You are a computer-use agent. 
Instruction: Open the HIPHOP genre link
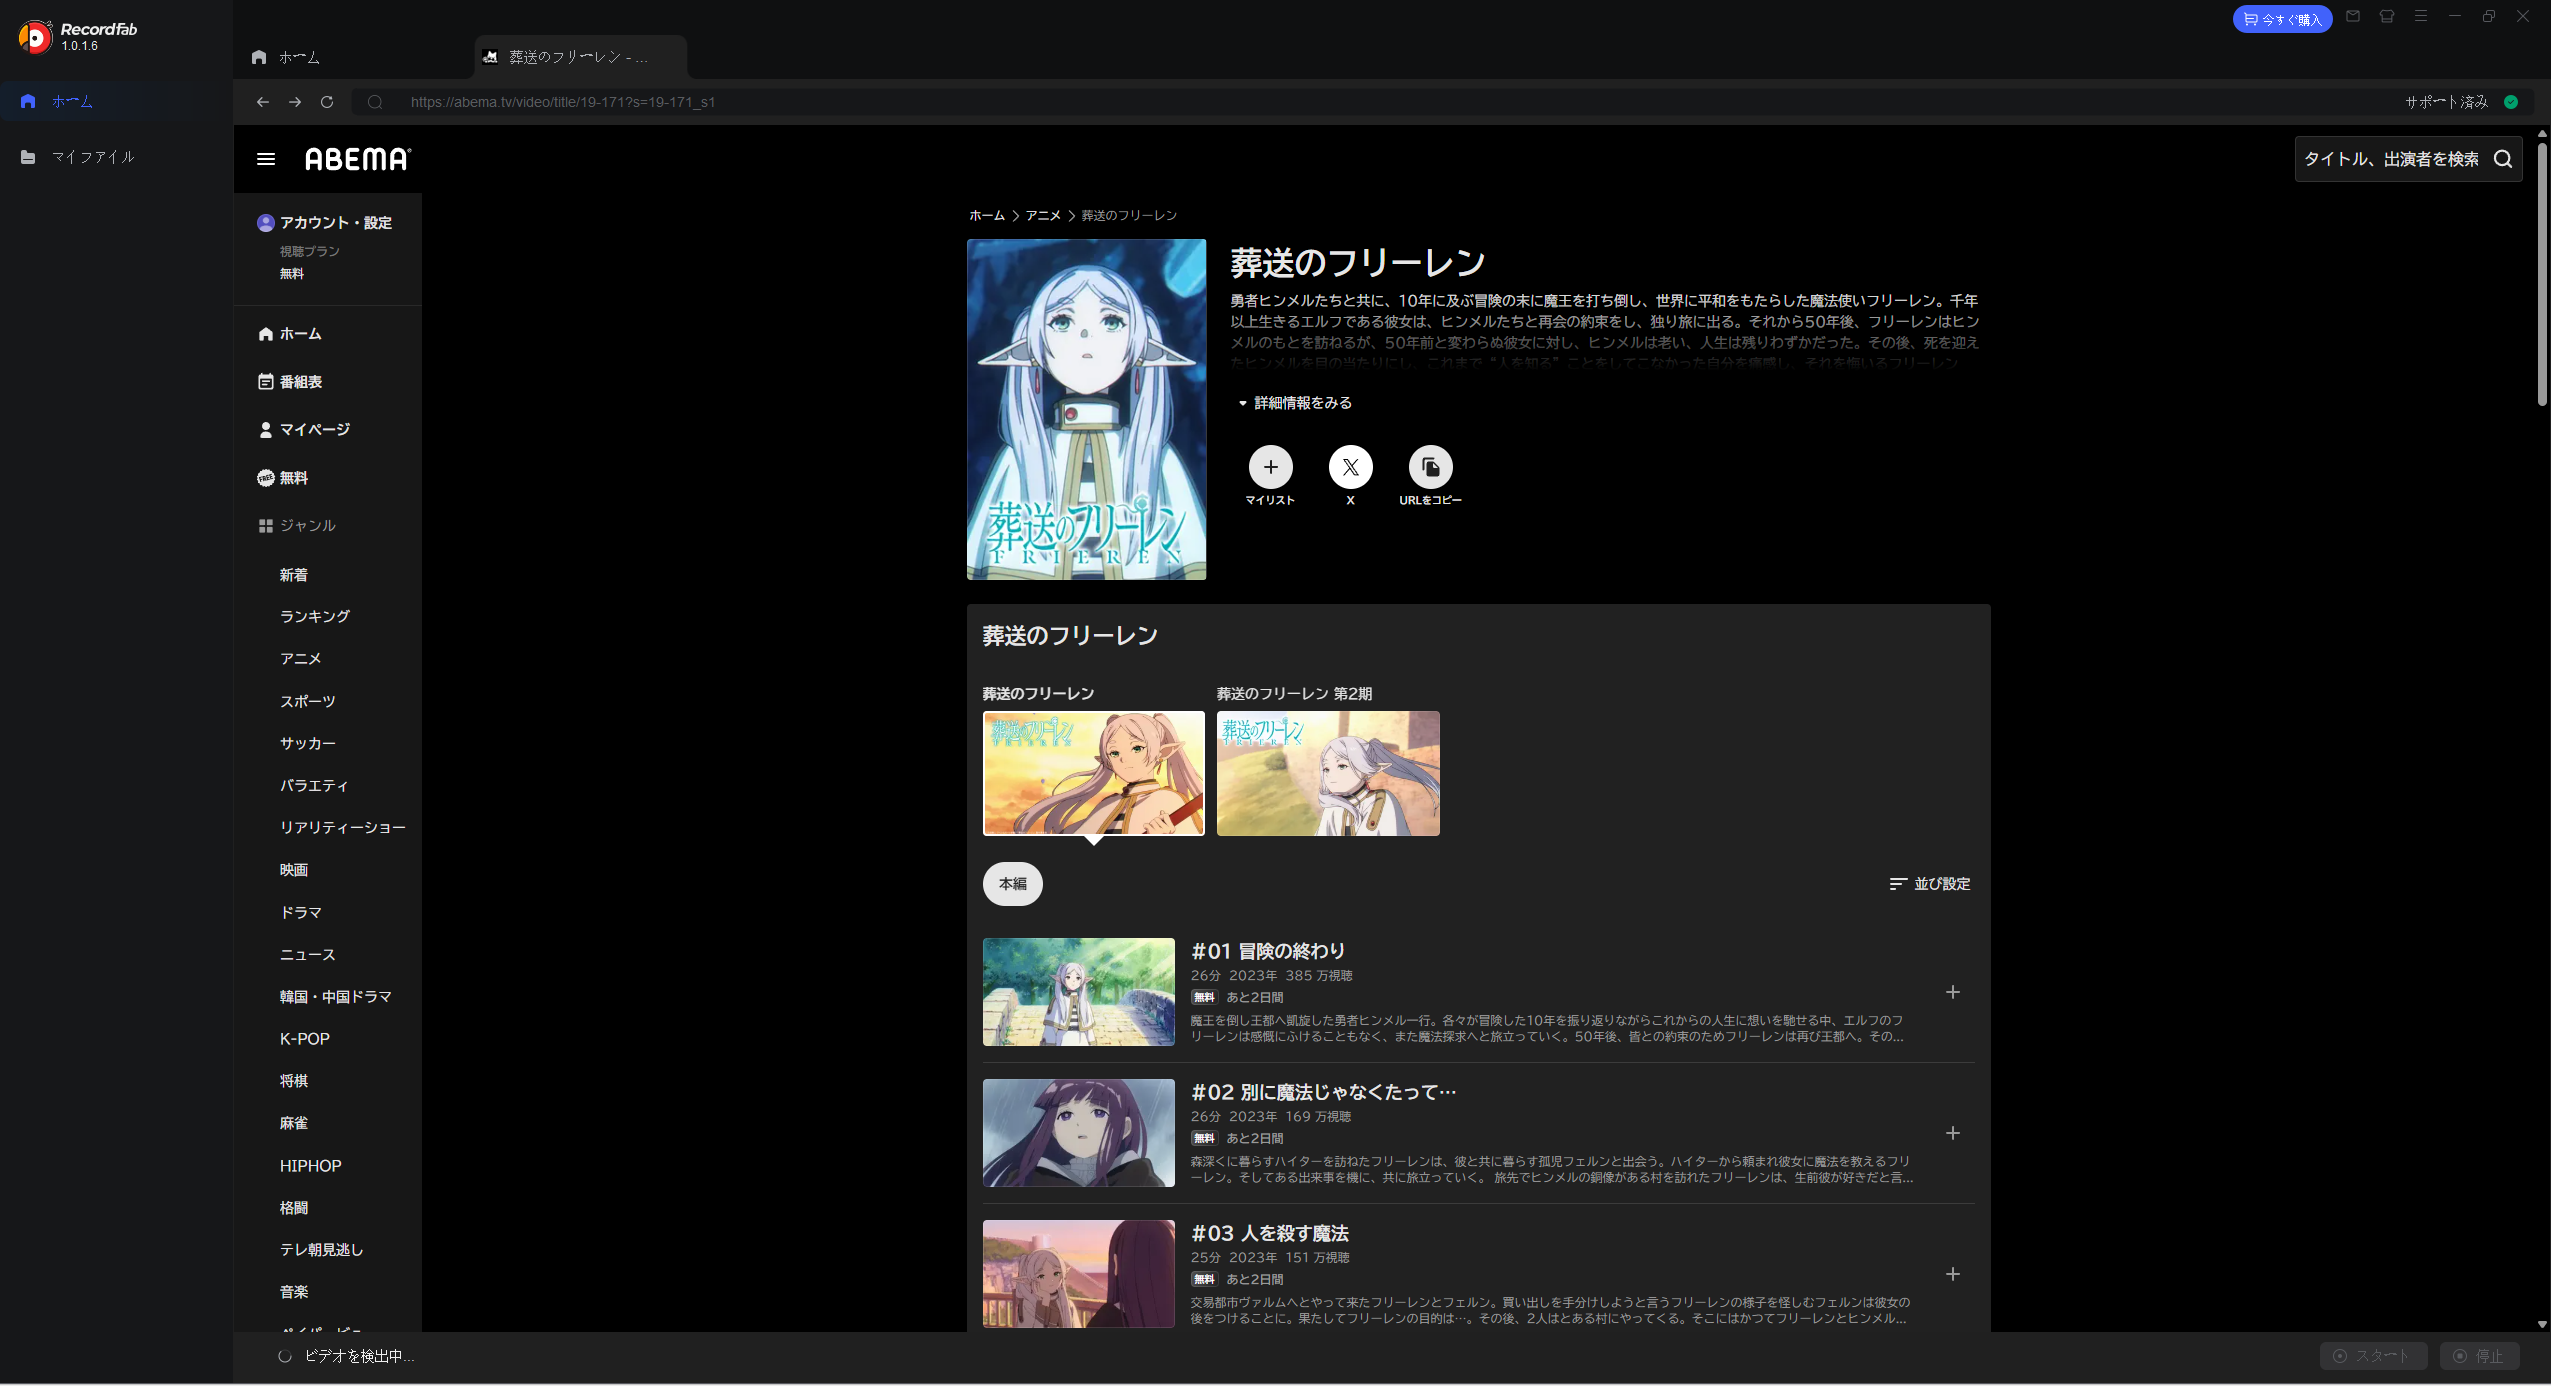[311, 1166]
